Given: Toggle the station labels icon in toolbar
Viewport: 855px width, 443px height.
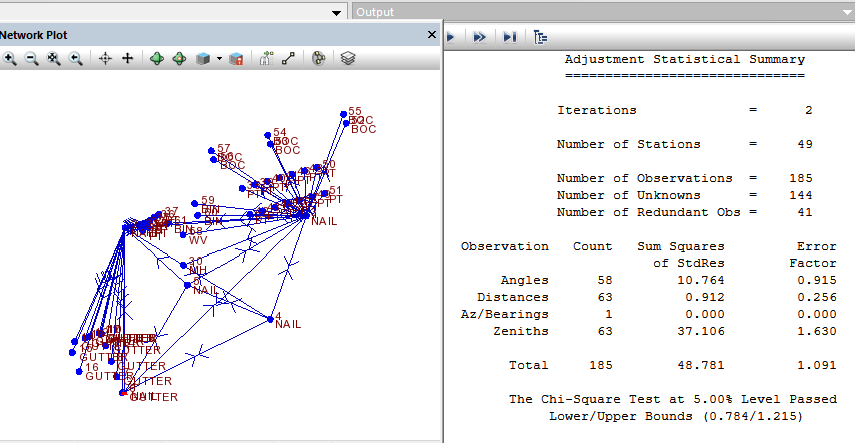Looking at the screenshot, I should 266,59.
